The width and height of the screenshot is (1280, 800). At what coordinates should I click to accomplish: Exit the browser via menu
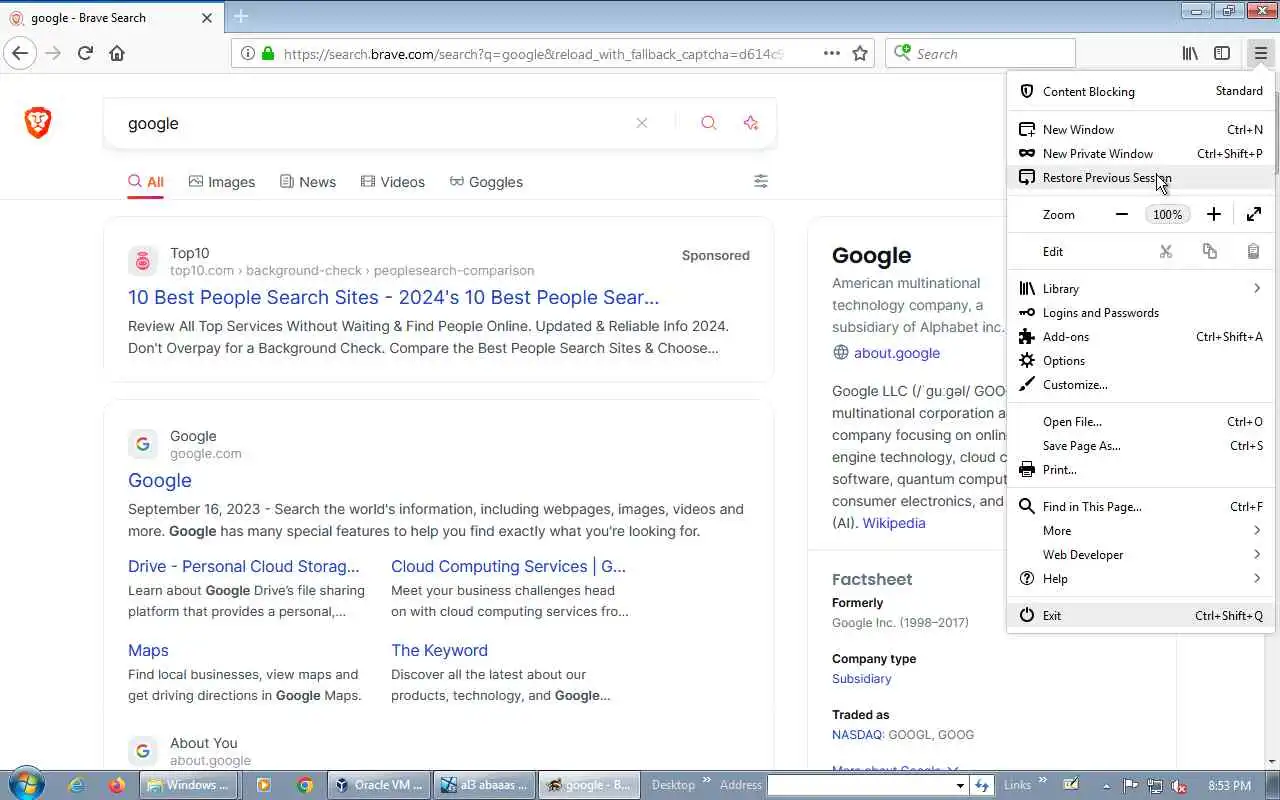[x=1141, y=615]
